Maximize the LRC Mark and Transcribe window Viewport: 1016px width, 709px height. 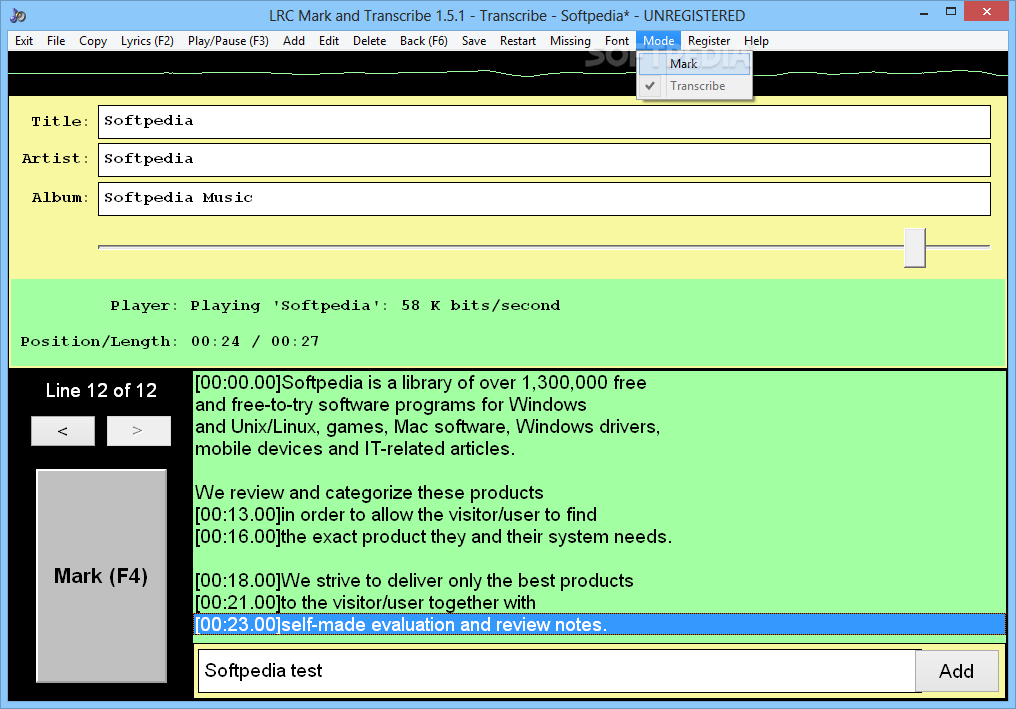(x=951, y=12)
